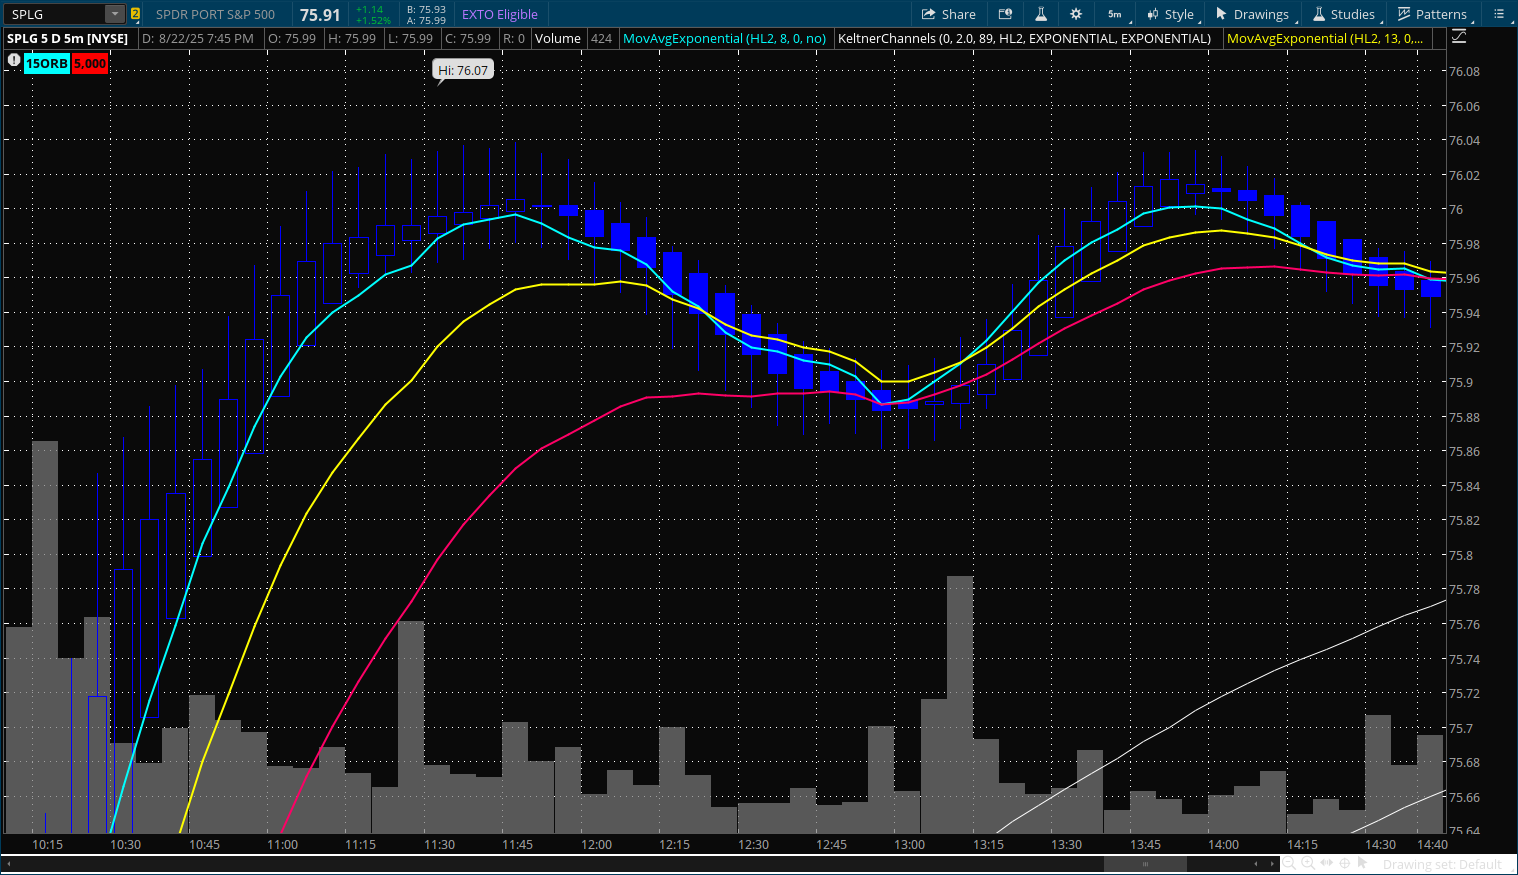
Task: Click the 10:30 time axis label
Action: tap(125, 844)
